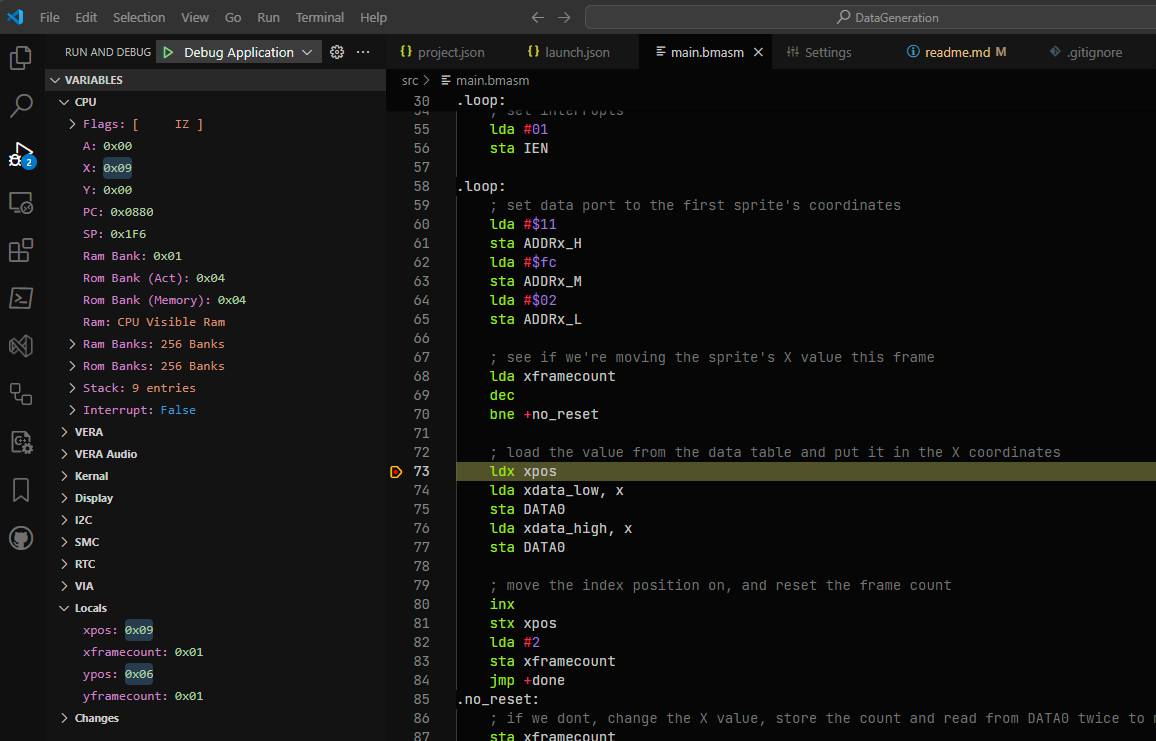Expand the Kernal group

coord(64,476)
